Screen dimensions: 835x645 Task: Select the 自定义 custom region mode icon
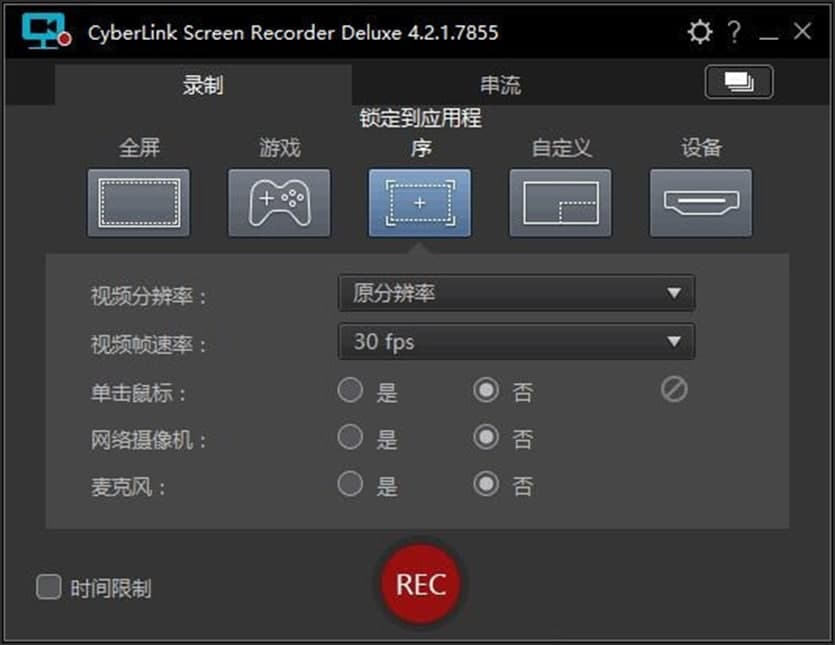click(x=560, y=202)
